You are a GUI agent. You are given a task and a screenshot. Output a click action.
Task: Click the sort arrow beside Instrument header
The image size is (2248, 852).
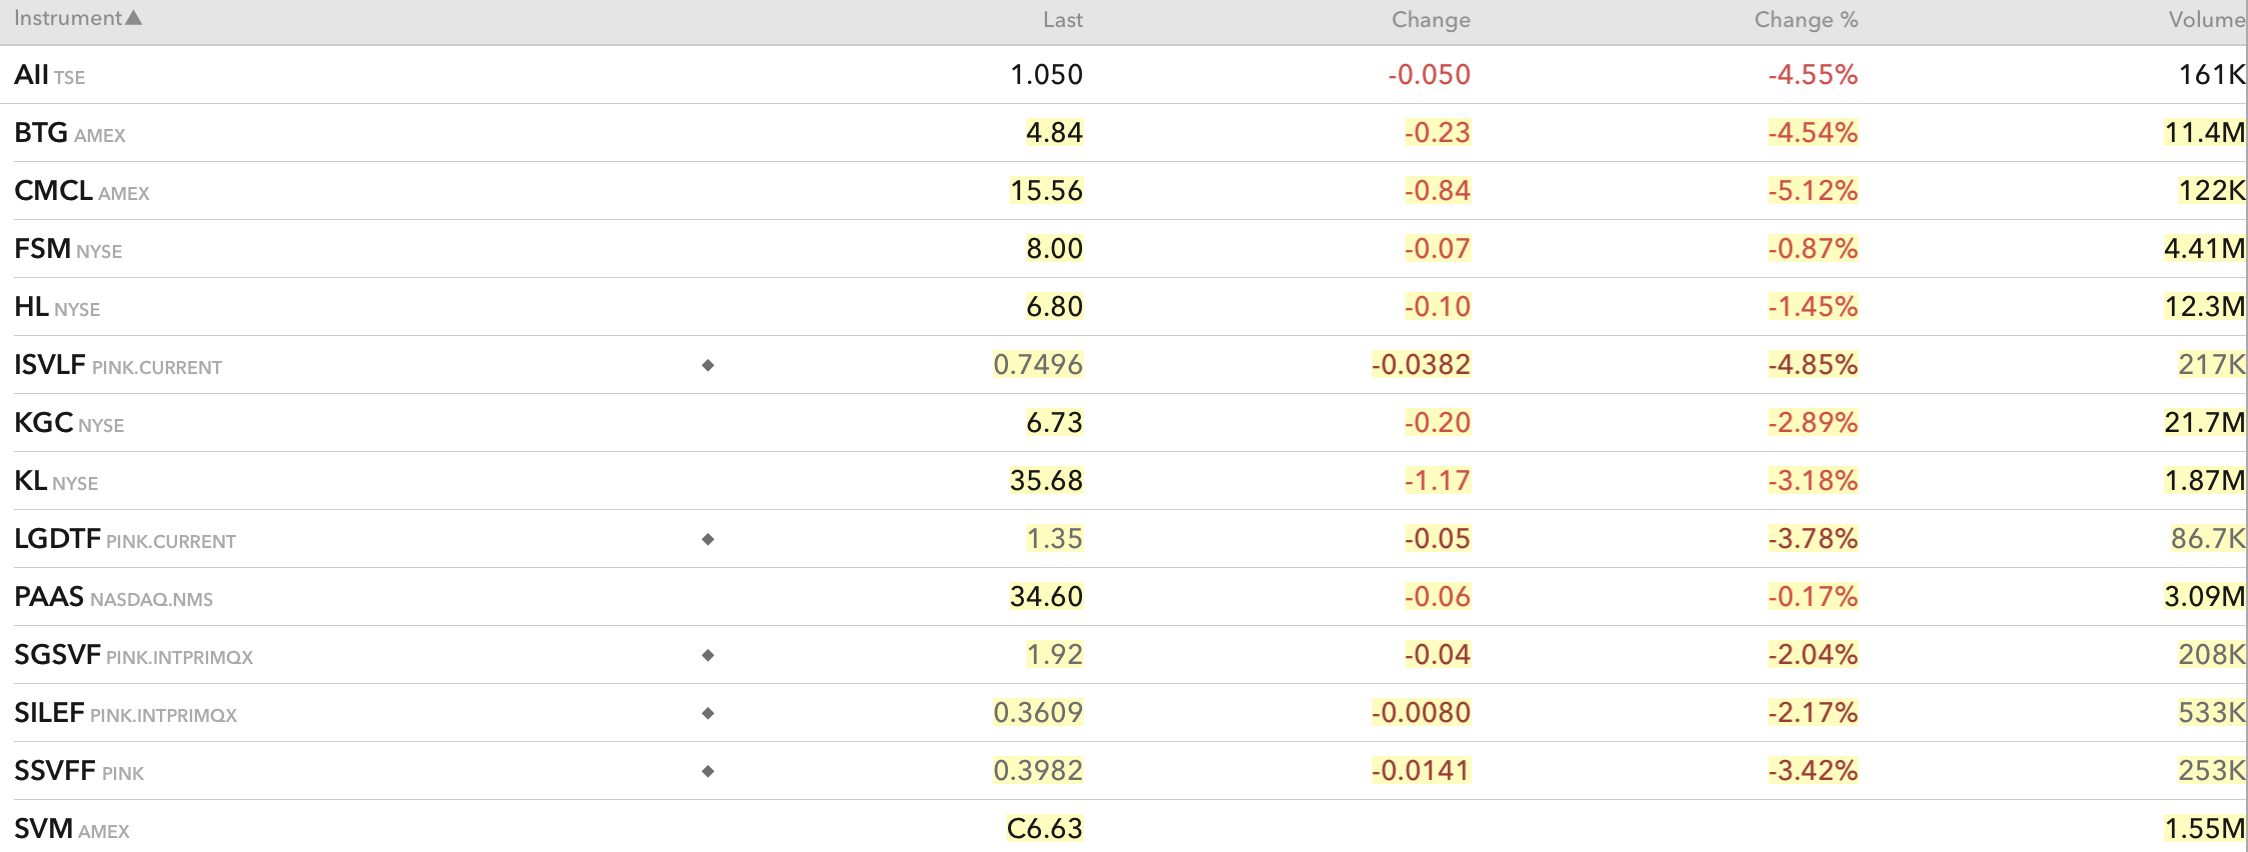[x=134, y=18]
